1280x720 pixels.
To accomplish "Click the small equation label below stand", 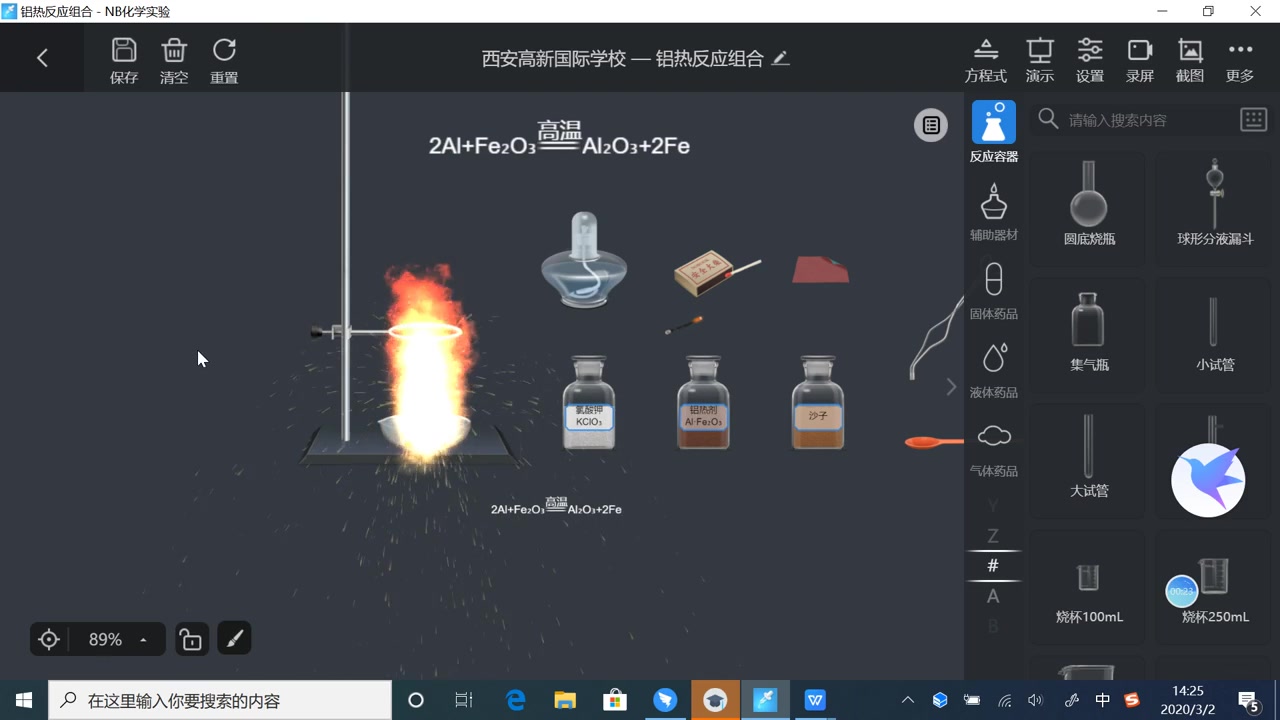I will 556,506.
